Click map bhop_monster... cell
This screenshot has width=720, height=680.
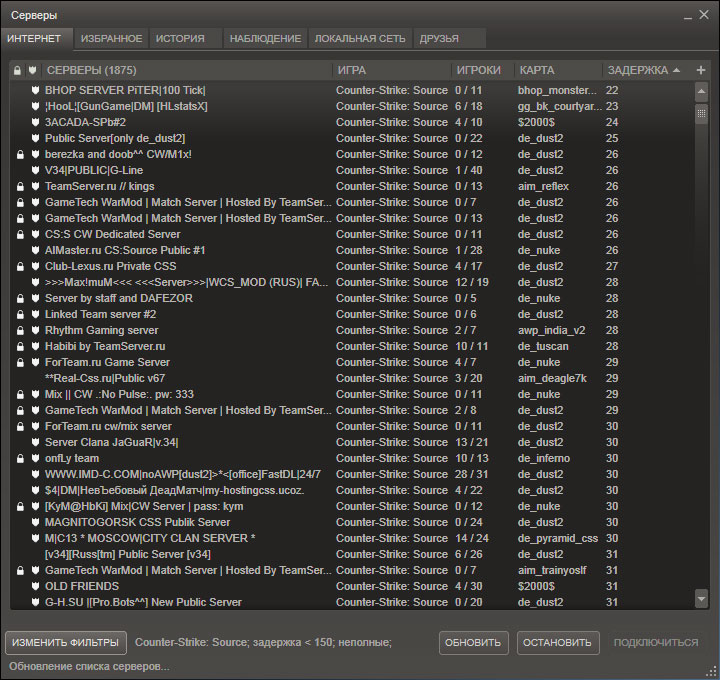(x=557, y=90)
